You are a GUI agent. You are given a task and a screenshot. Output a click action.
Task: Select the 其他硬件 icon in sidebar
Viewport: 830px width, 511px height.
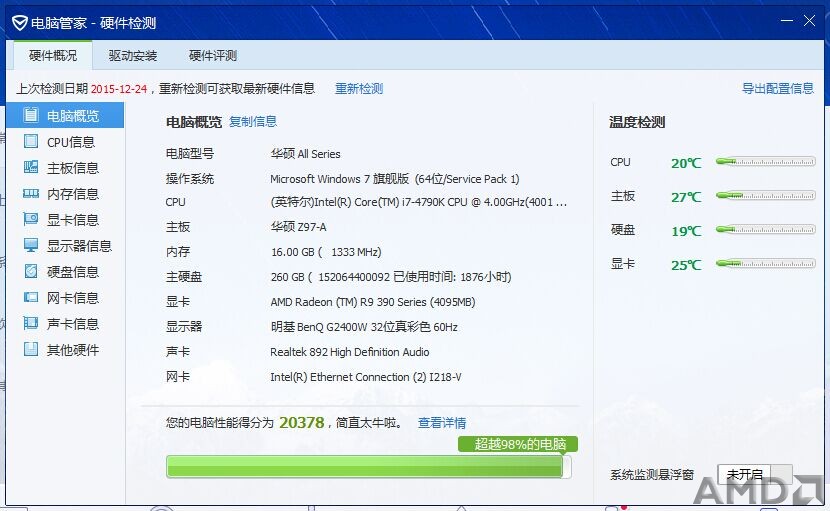[x=31, y=349]
